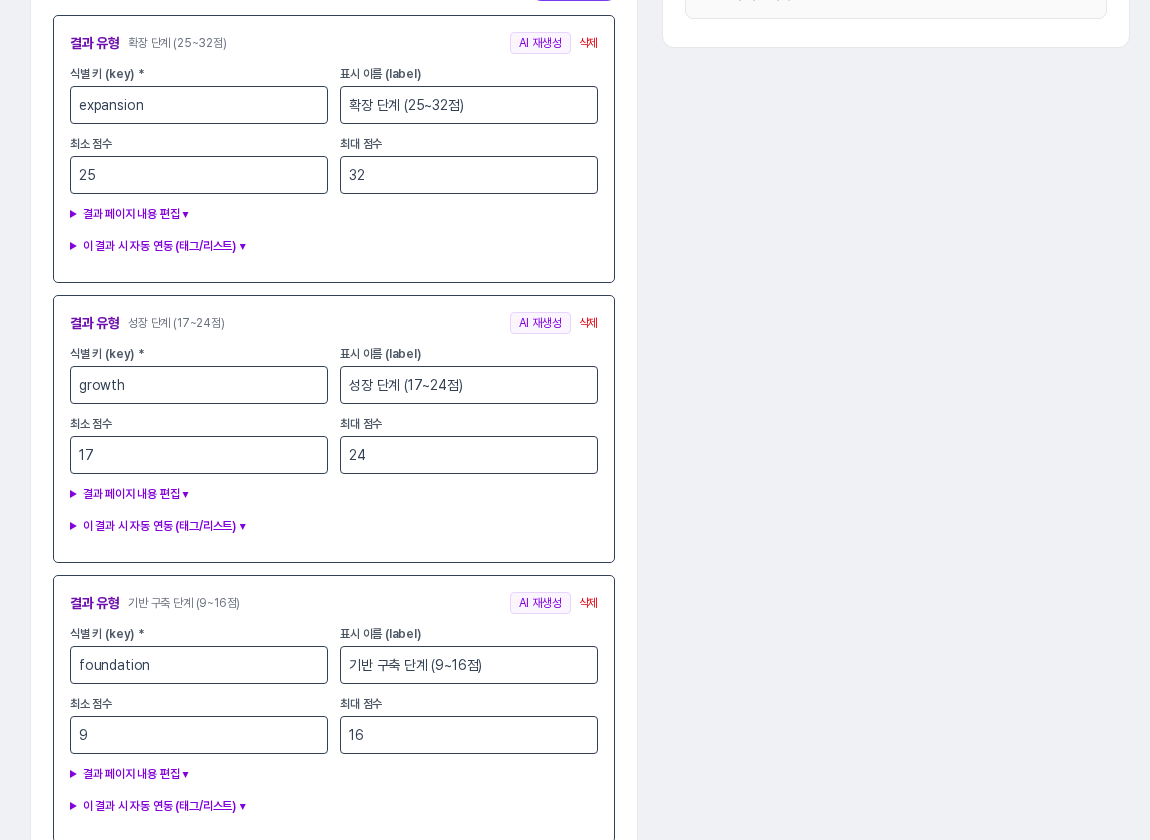Delete the 기반 구축 단계 result type
This screenshot has width=1150, height=840.
click(x=588, y=603)
